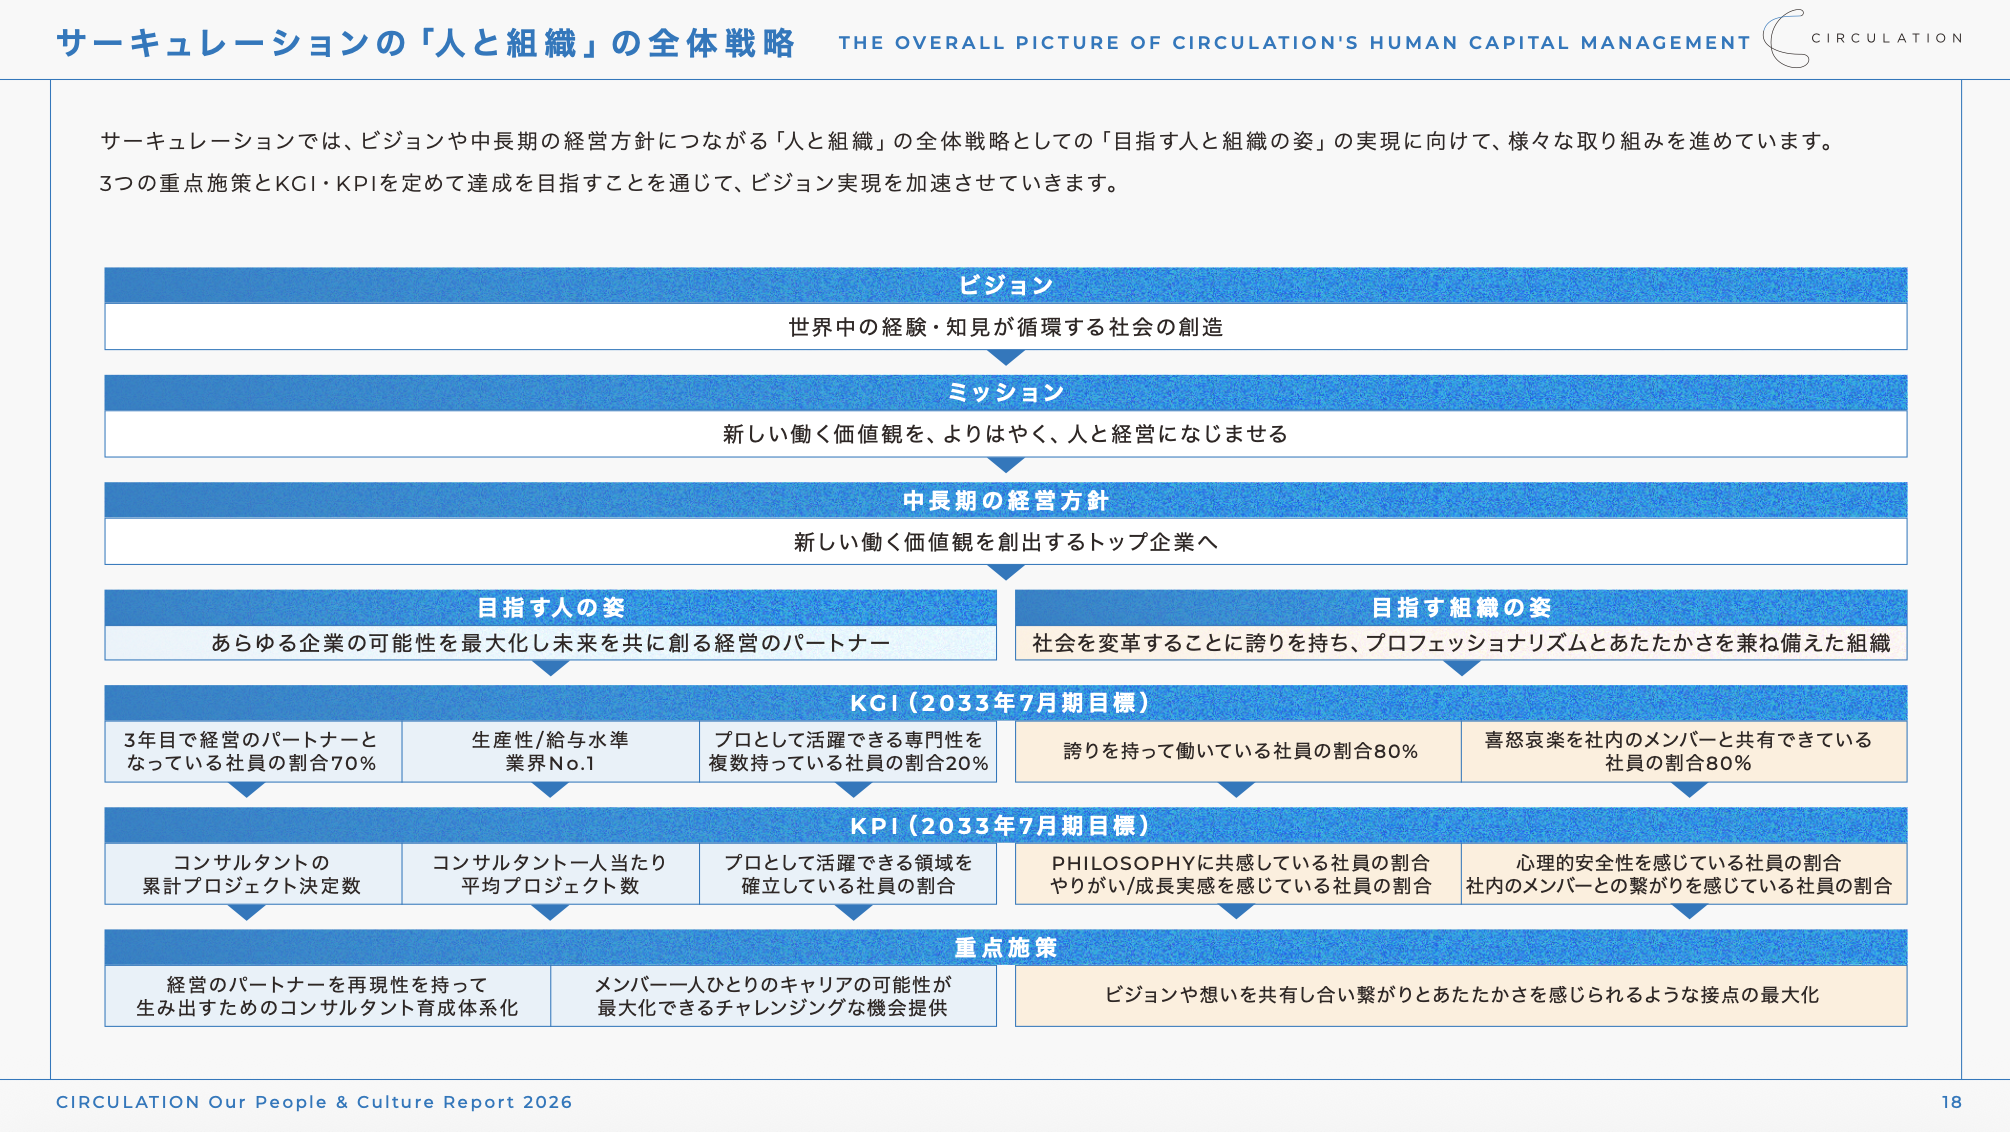
Task: Click the Our People & Culture Report 2026 footer text
Action: point(314,1102)
